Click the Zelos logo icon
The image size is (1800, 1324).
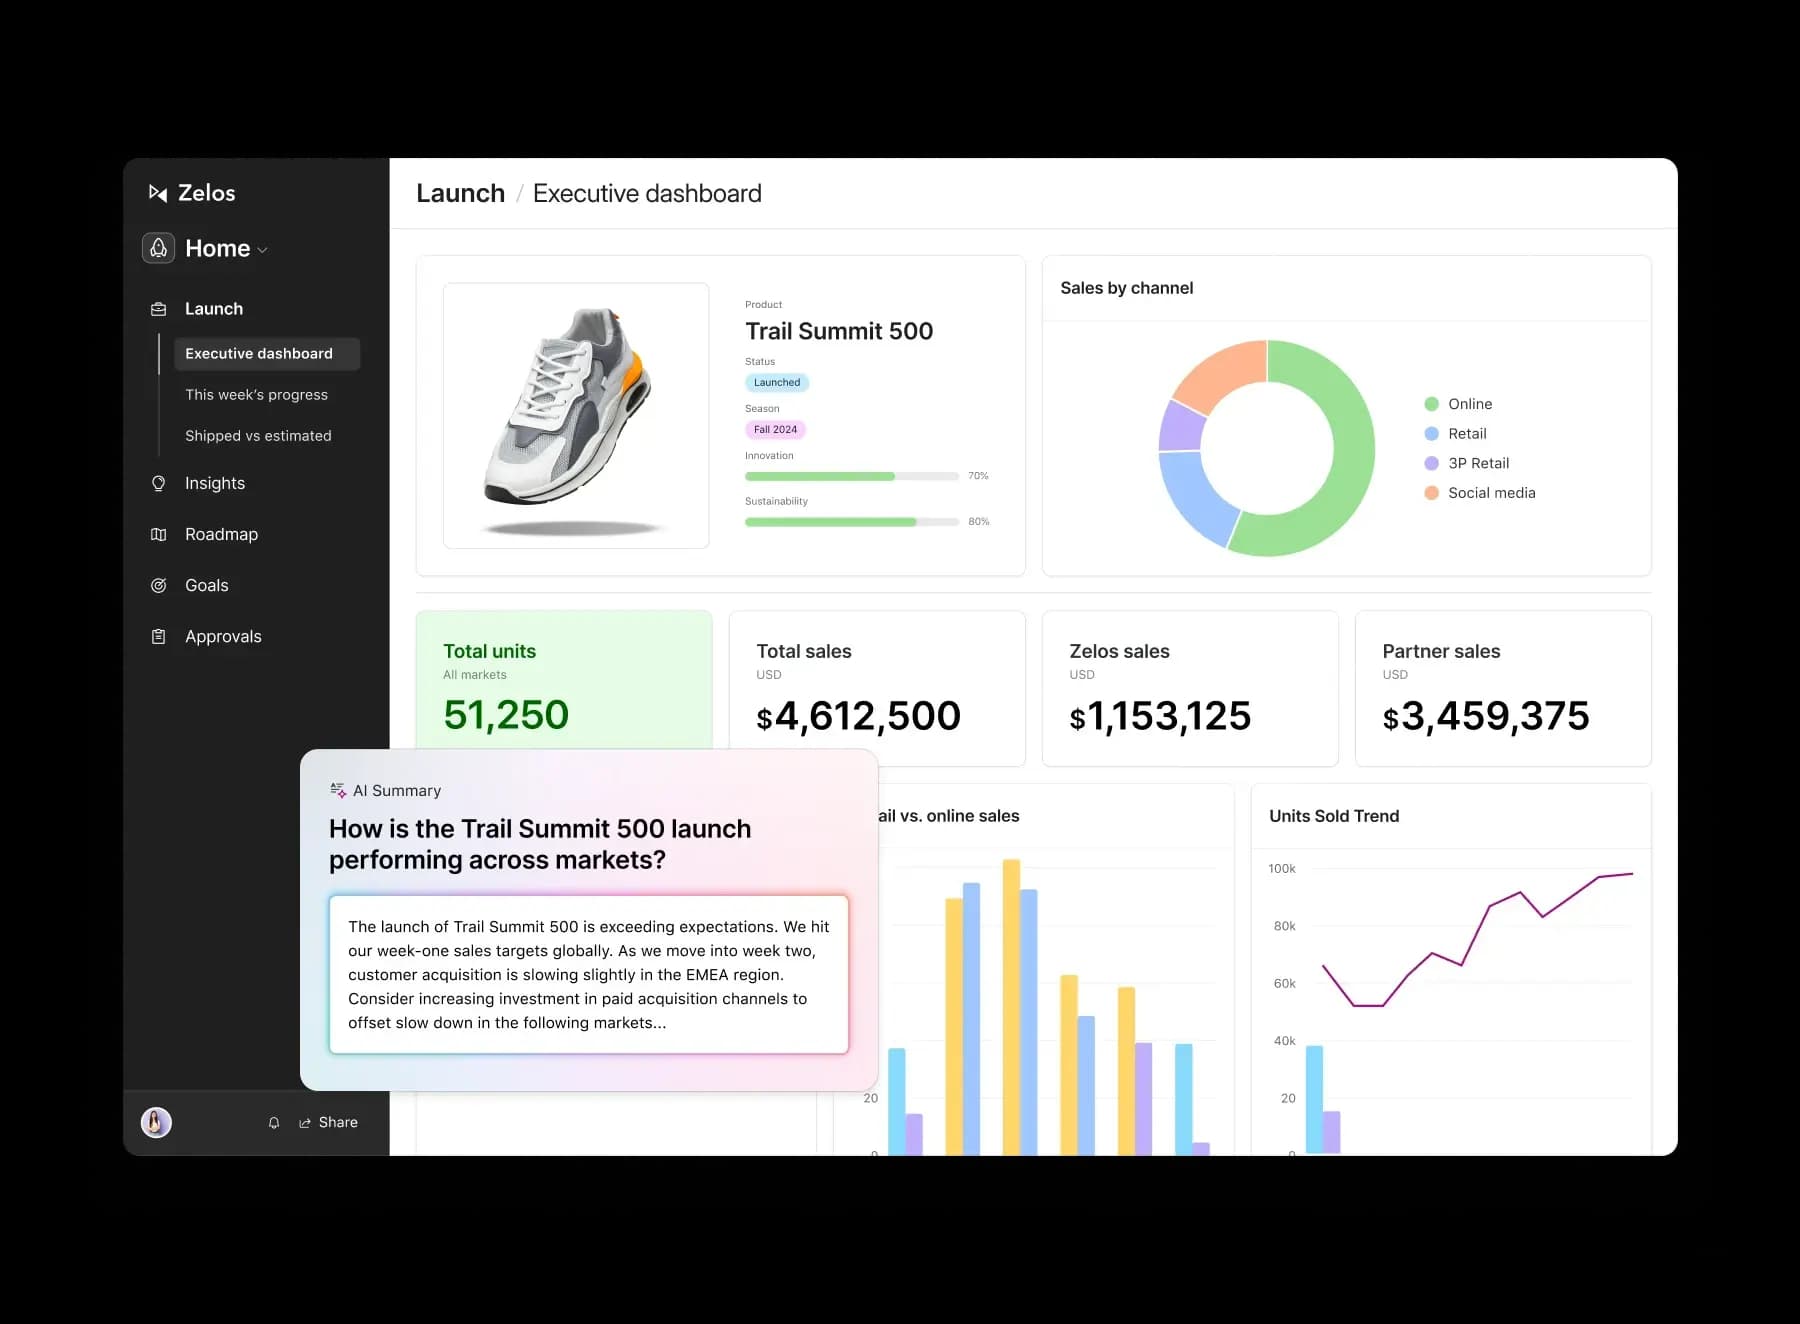pyautogui.click(x=158, y=193)
